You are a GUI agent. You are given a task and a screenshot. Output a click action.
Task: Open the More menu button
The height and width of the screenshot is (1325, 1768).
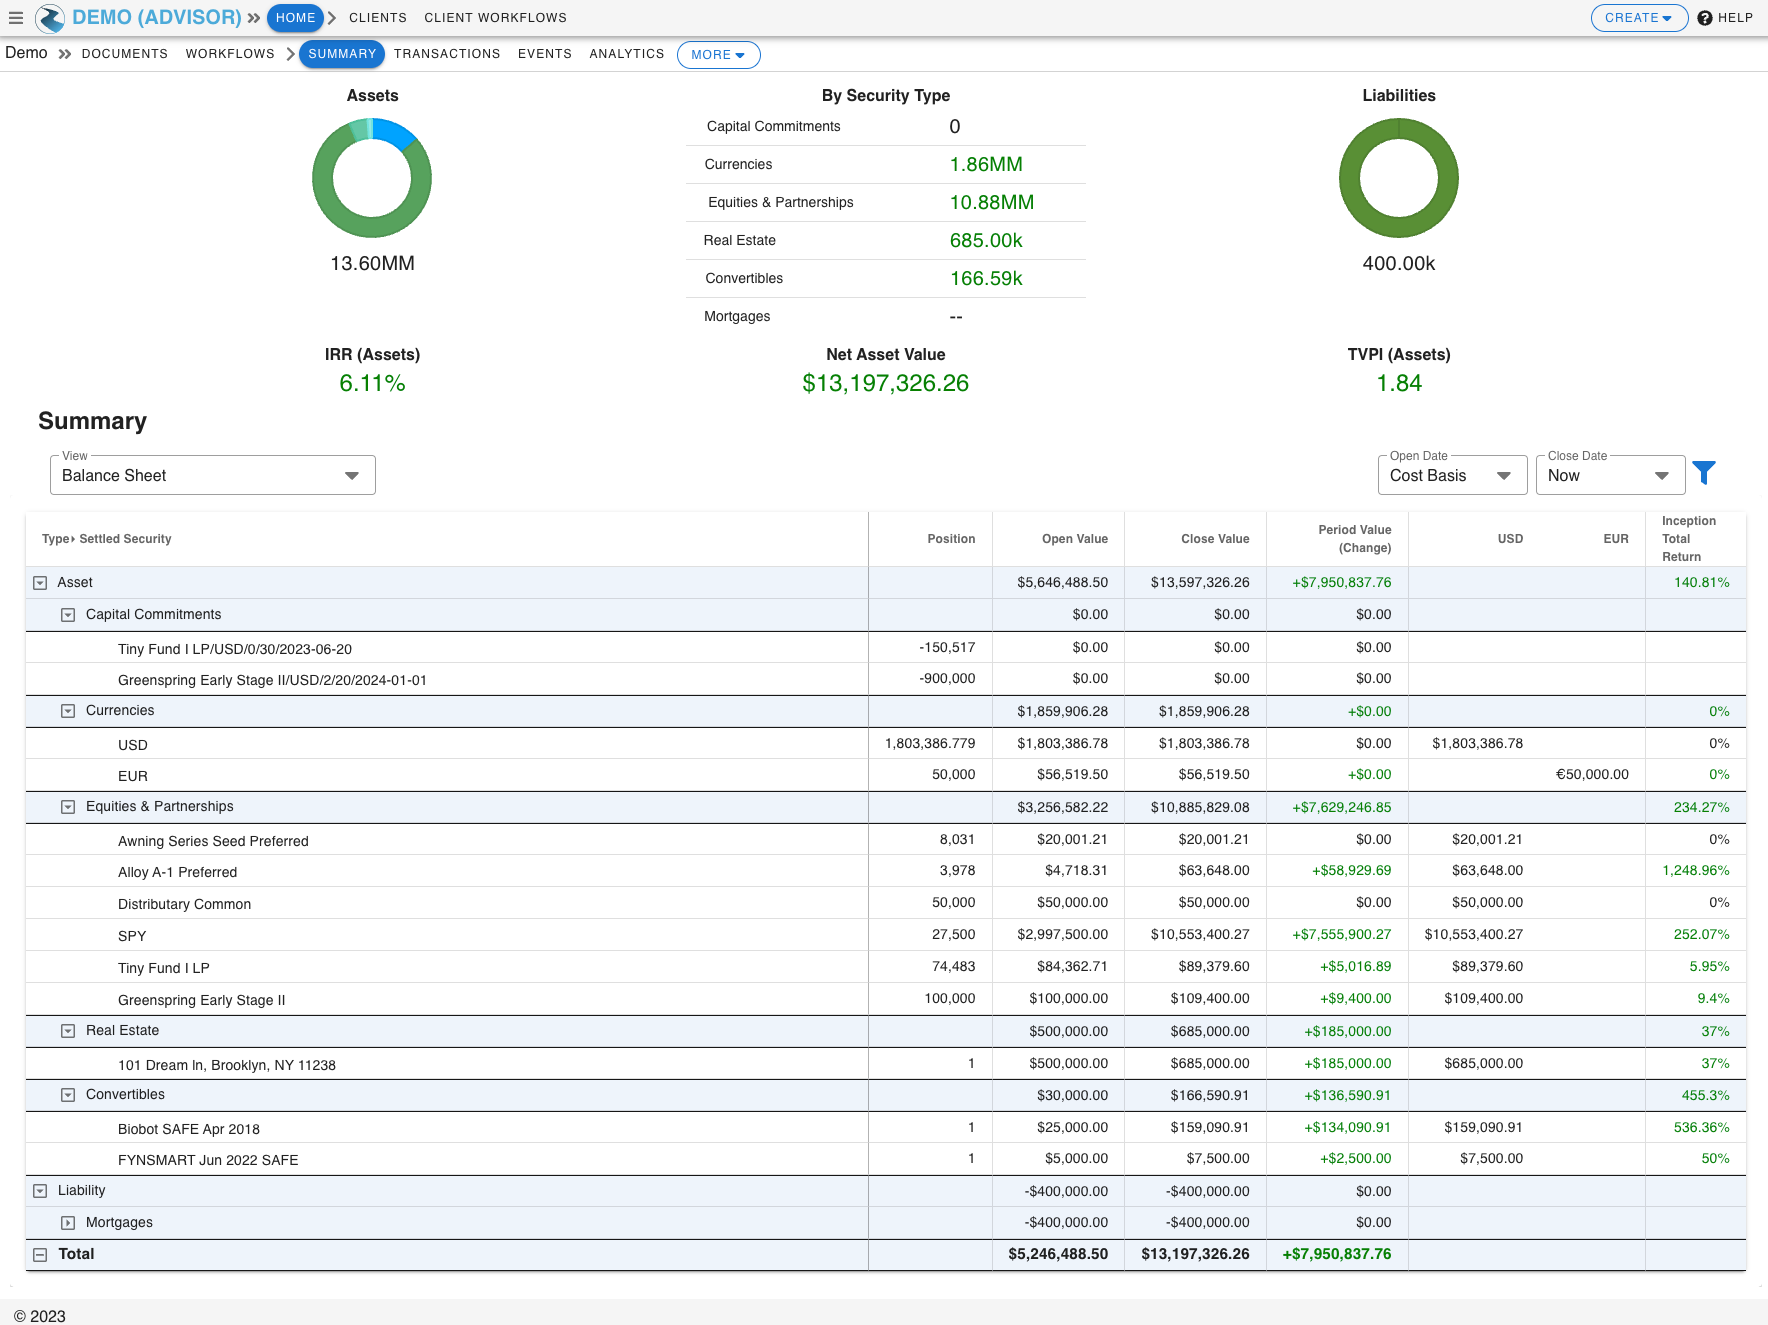tap(718, 55)
